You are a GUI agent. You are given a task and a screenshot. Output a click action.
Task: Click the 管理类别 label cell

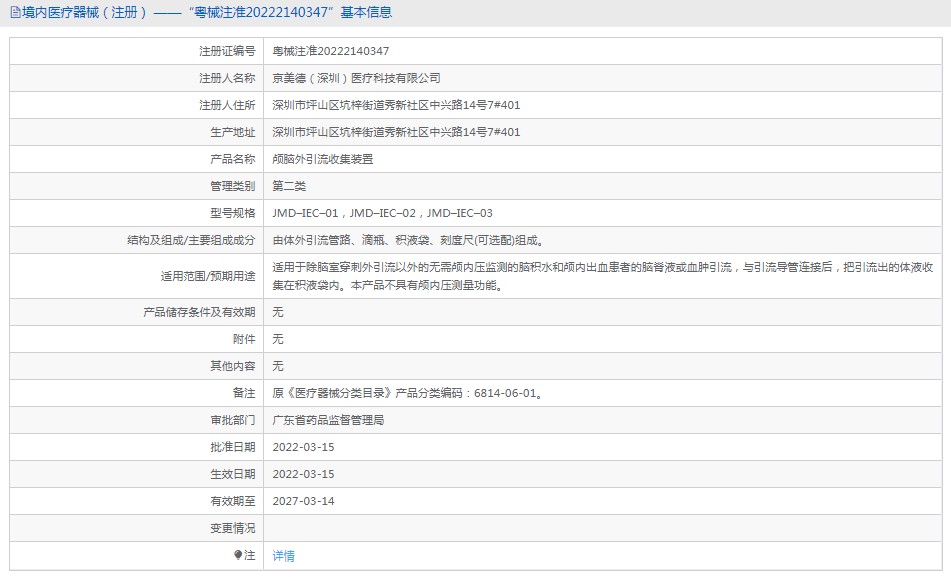(136, 186)
